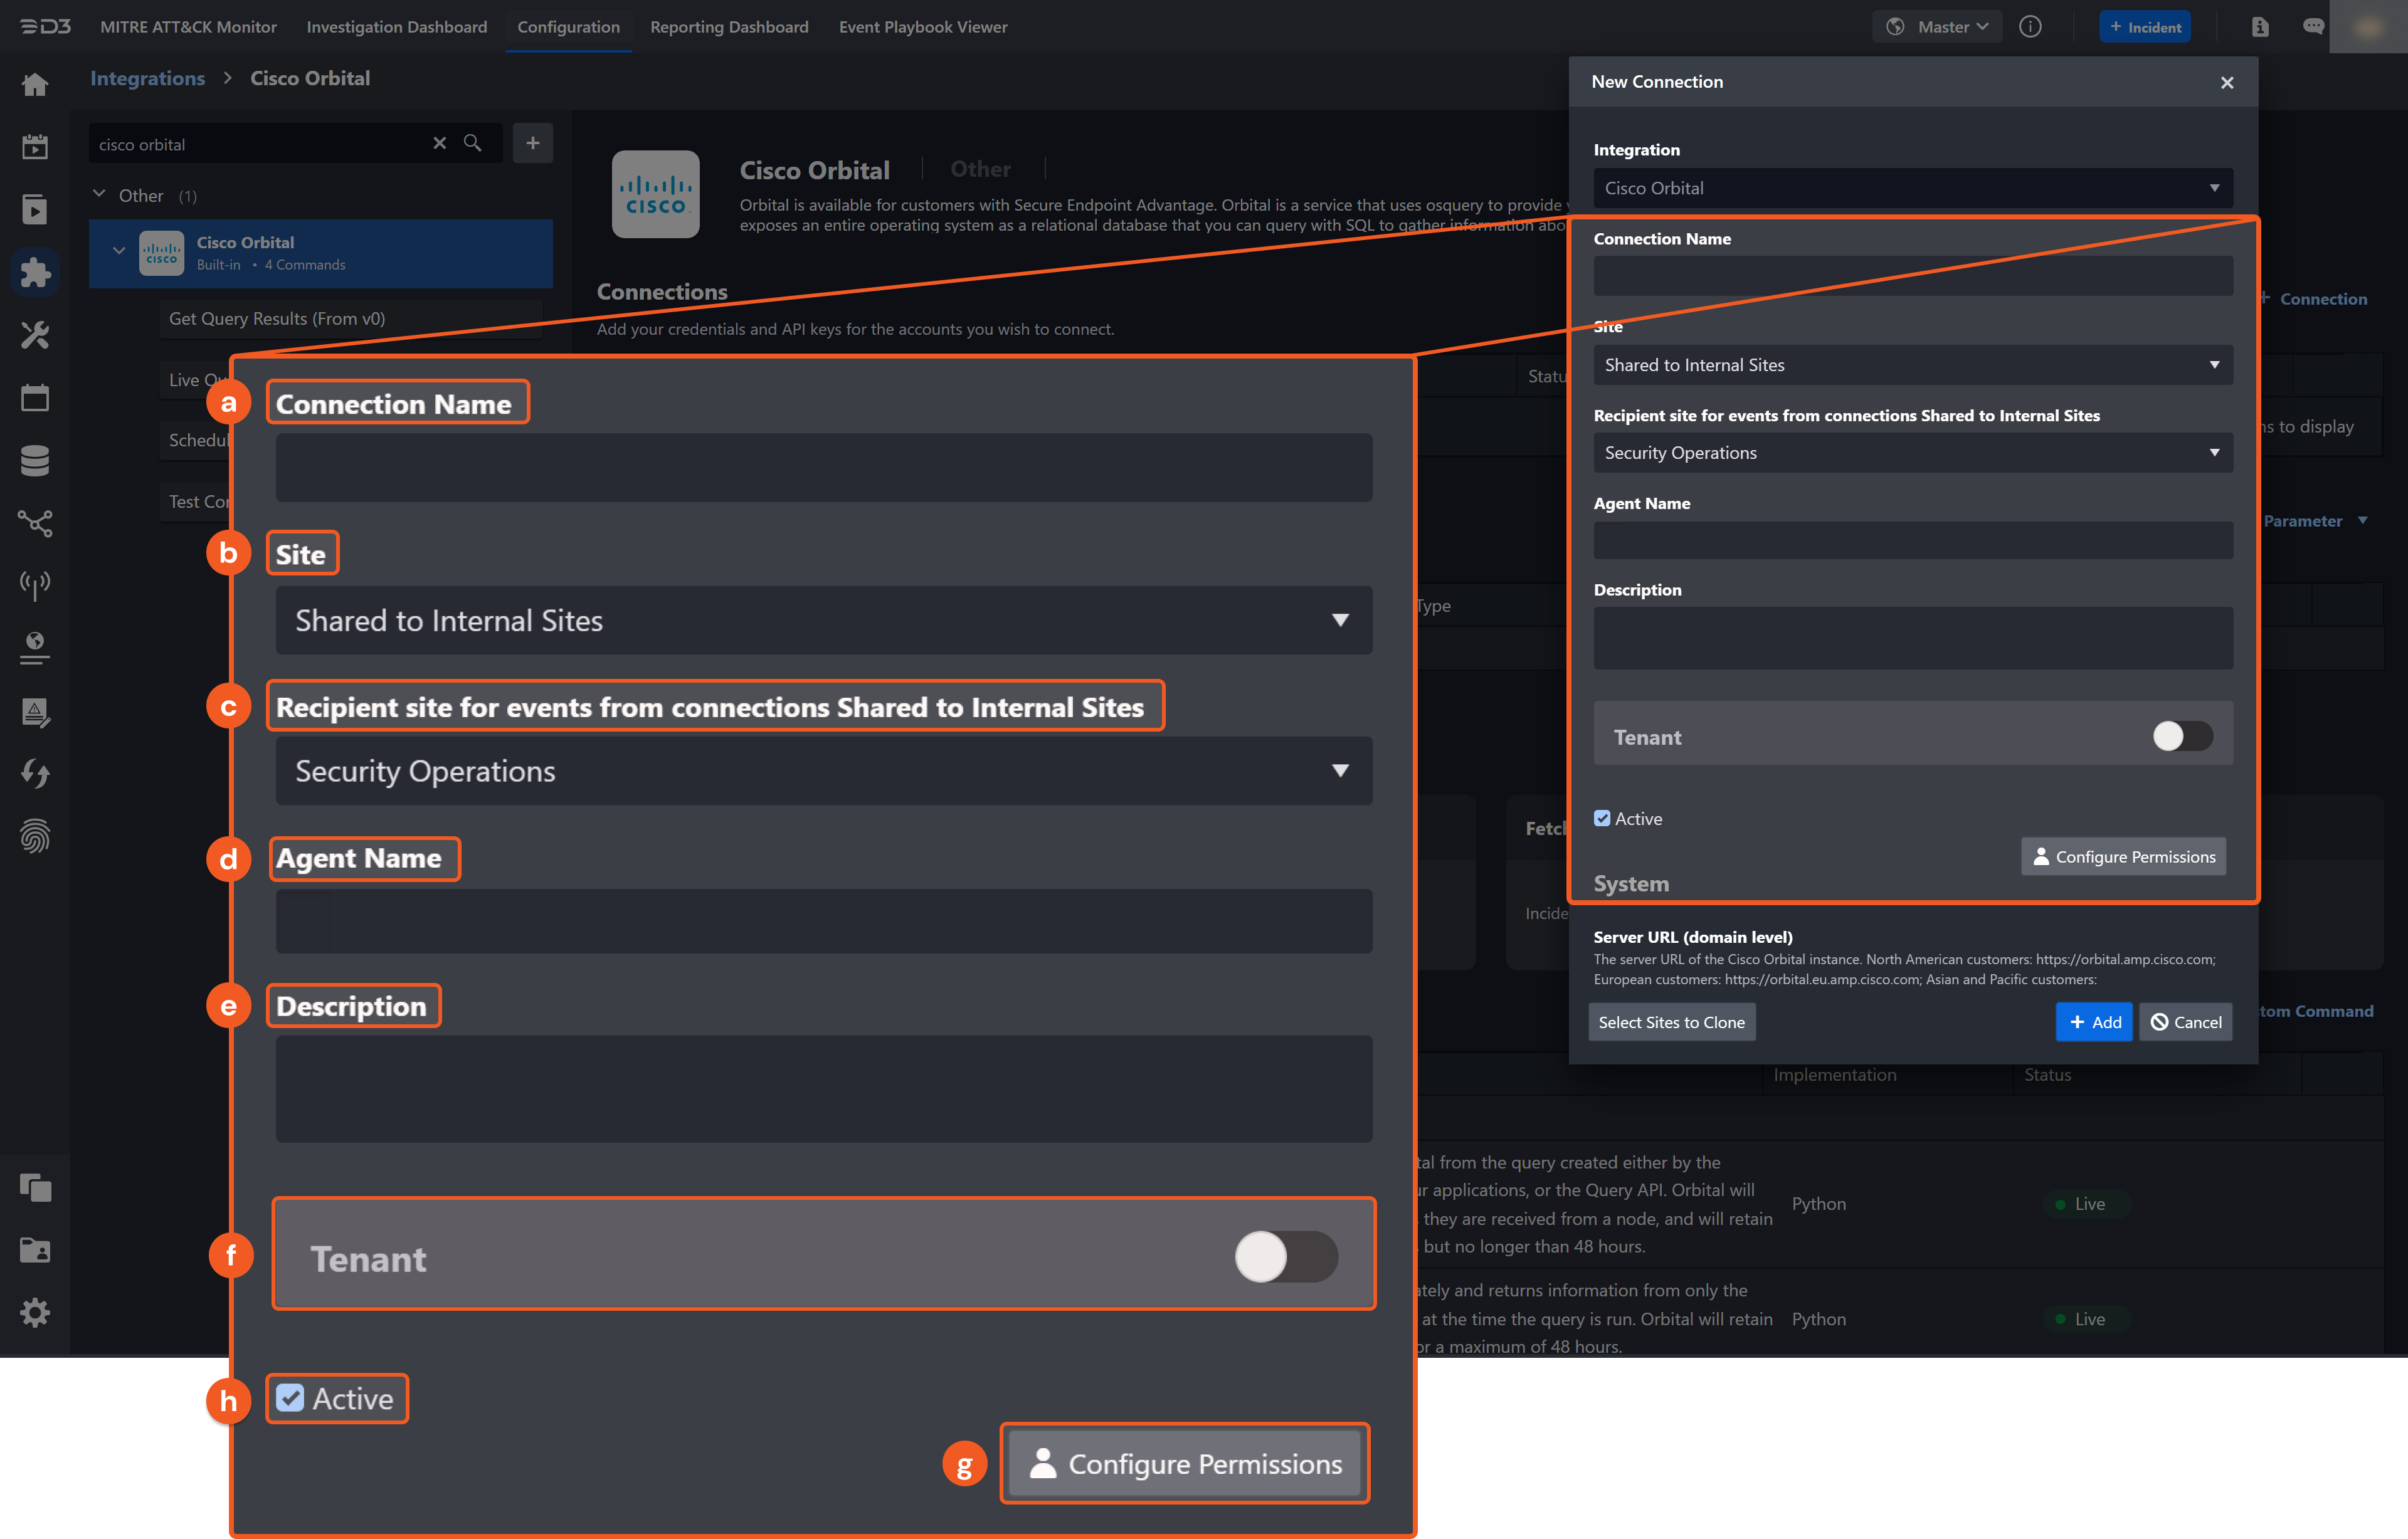Switch to the Reporting Dashboard tab
Image resolution: width=2408 pixels, height=1539 pixels.
[x=729, y=27]
